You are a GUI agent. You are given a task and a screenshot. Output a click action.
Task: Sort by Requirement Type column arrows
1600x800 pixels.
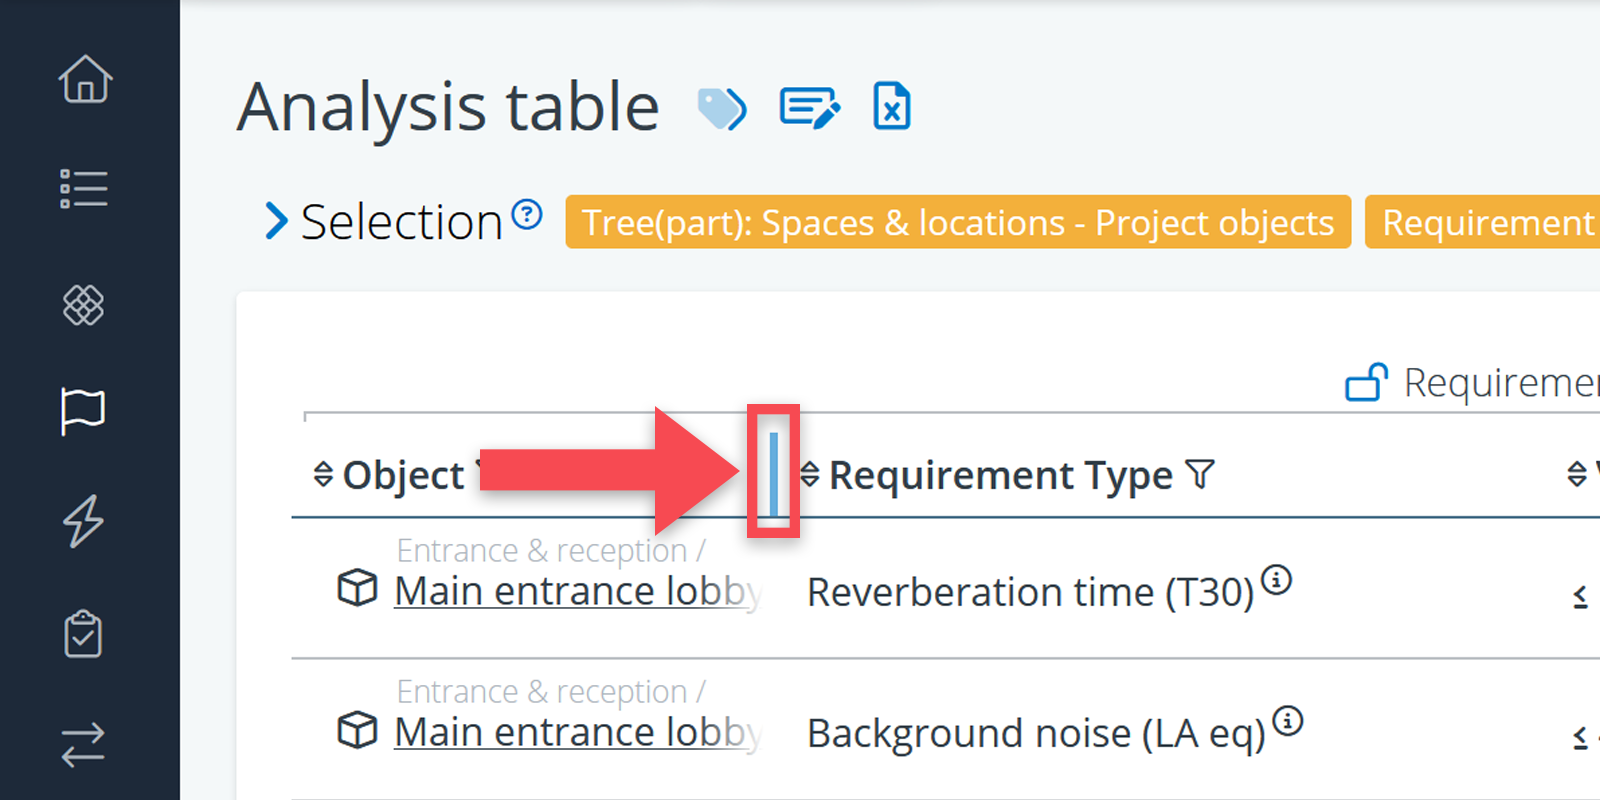pyautogui.click(x=810, y=474)
